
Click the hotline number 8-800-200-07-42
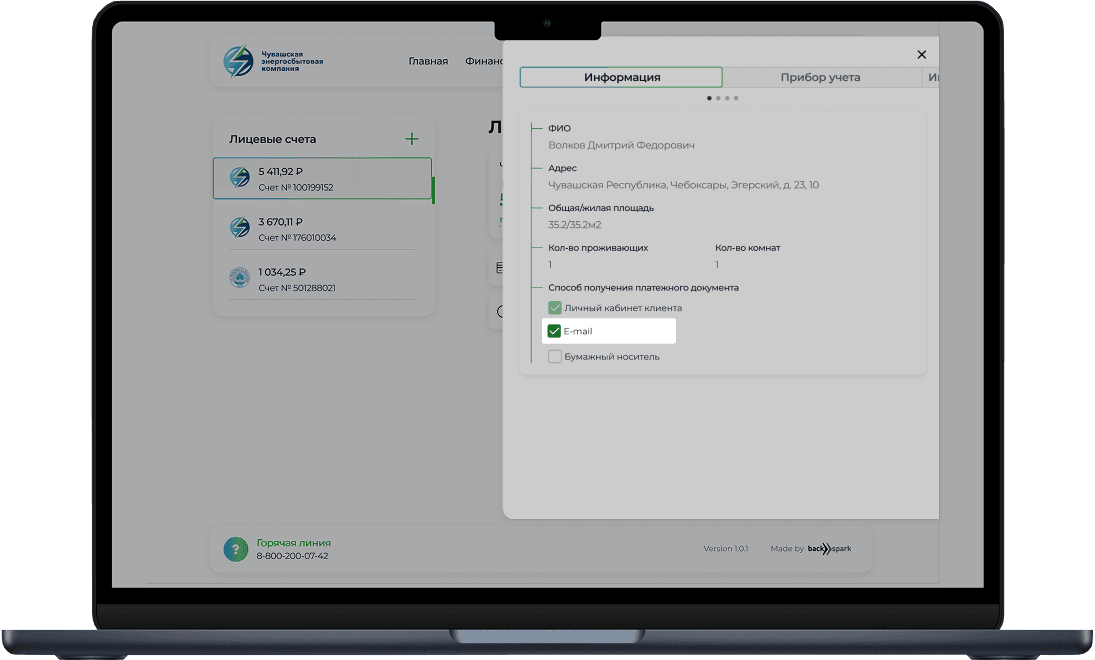(292, 556)
